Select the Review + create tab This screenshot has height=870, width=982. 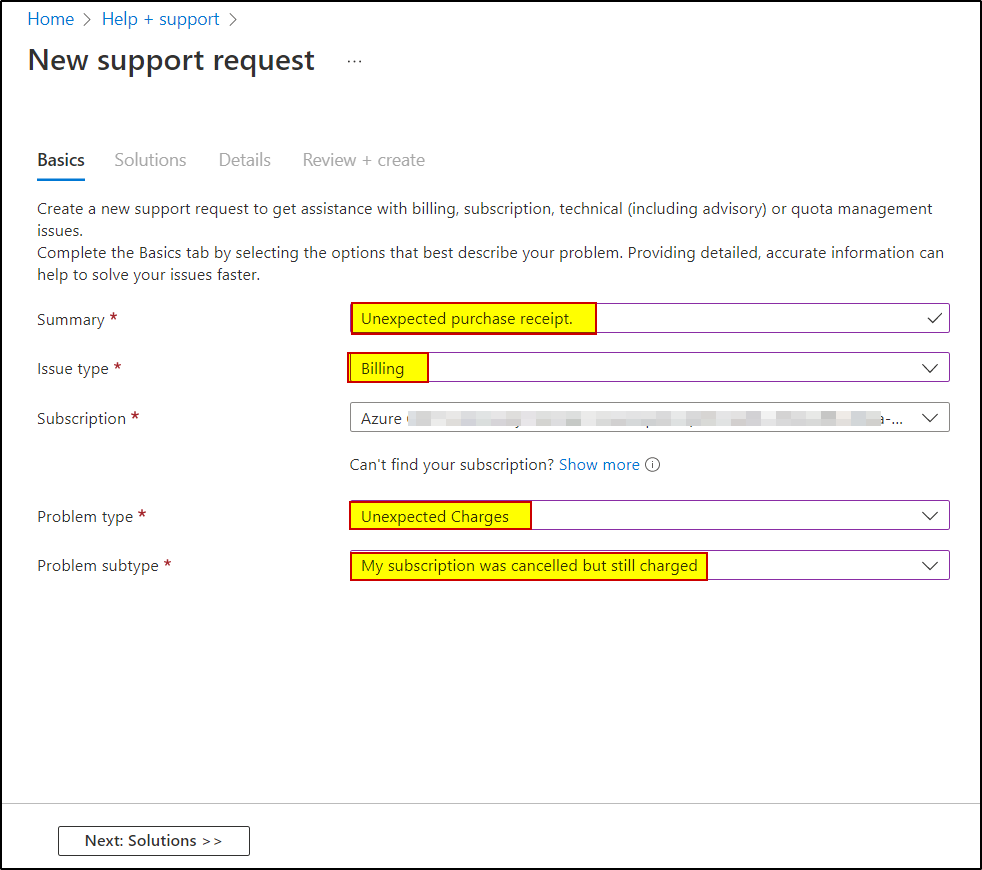pyautogui.click(x=363, y=160)
